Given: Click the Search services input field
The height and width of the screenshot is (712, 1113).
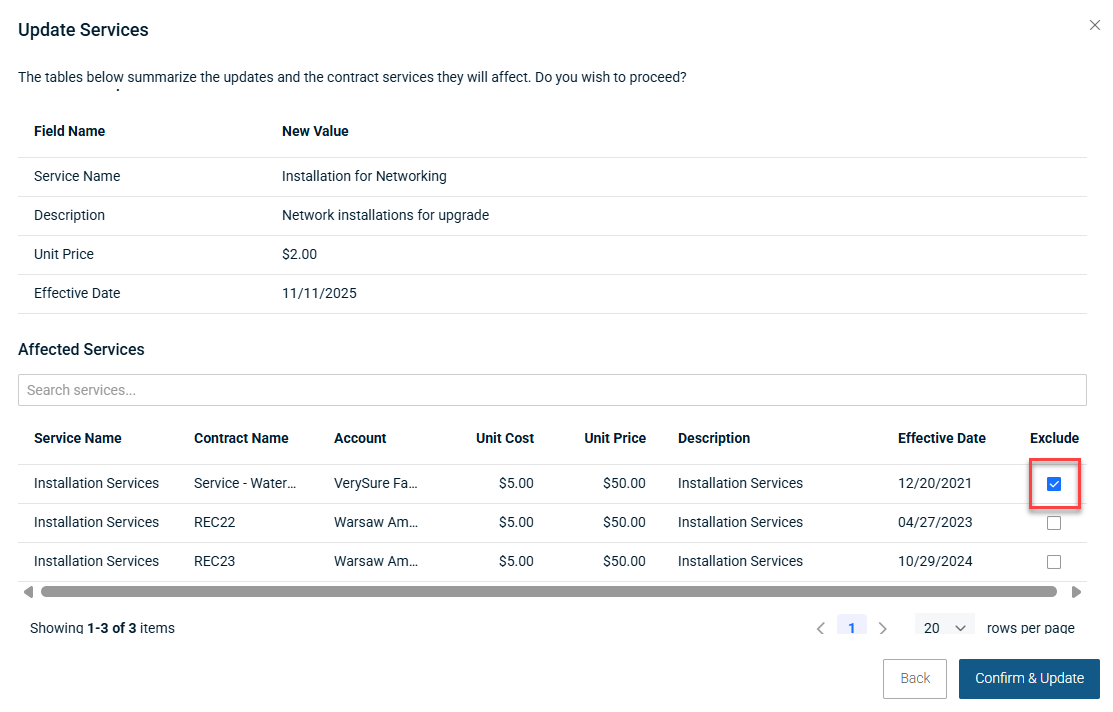Looking at the screenshot, I should click(552, 390).
